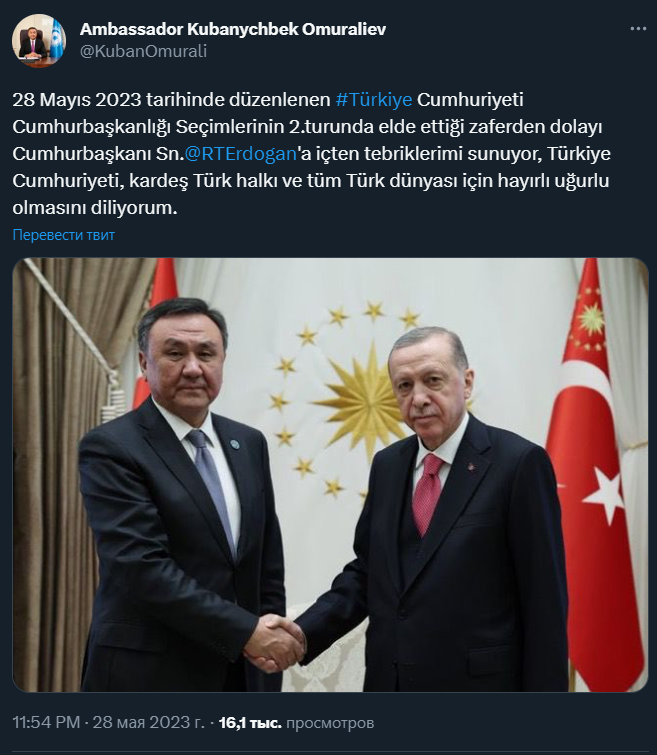Select the tweet text starting 28 Mayıs 2023
Screen dimensions: 657x755
click(x=312, y=154)
